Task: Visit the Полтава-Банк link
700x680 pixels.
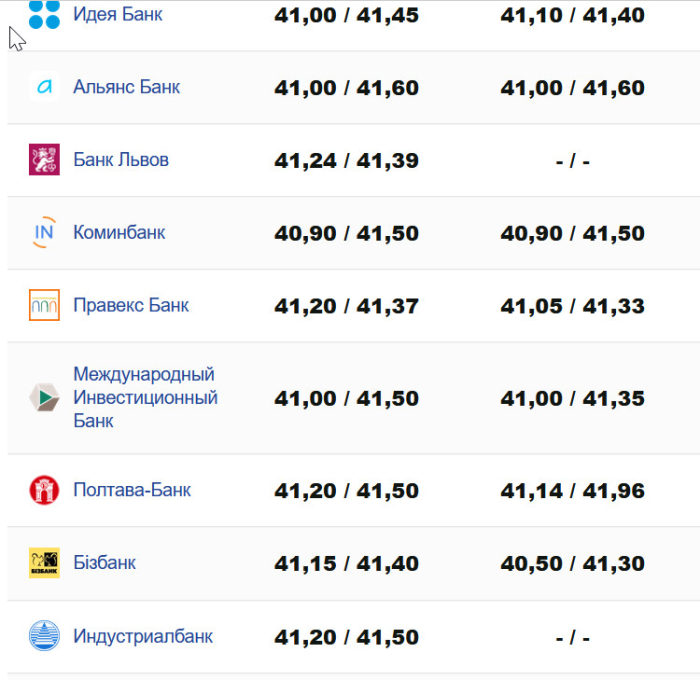Action: [132, 490]
